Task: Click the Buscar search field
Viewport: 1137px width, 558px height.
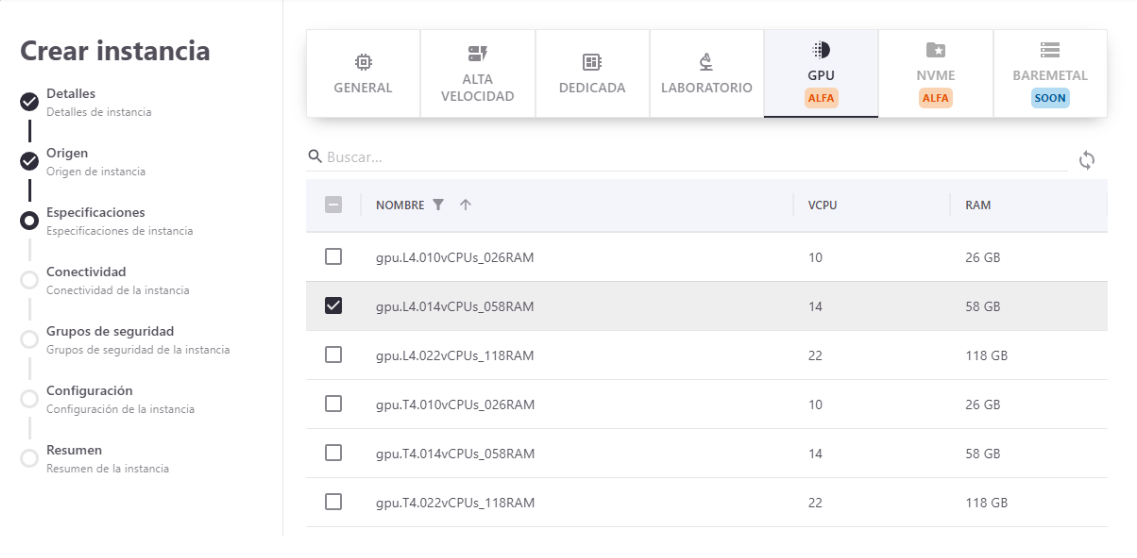Action: (690, 158)
